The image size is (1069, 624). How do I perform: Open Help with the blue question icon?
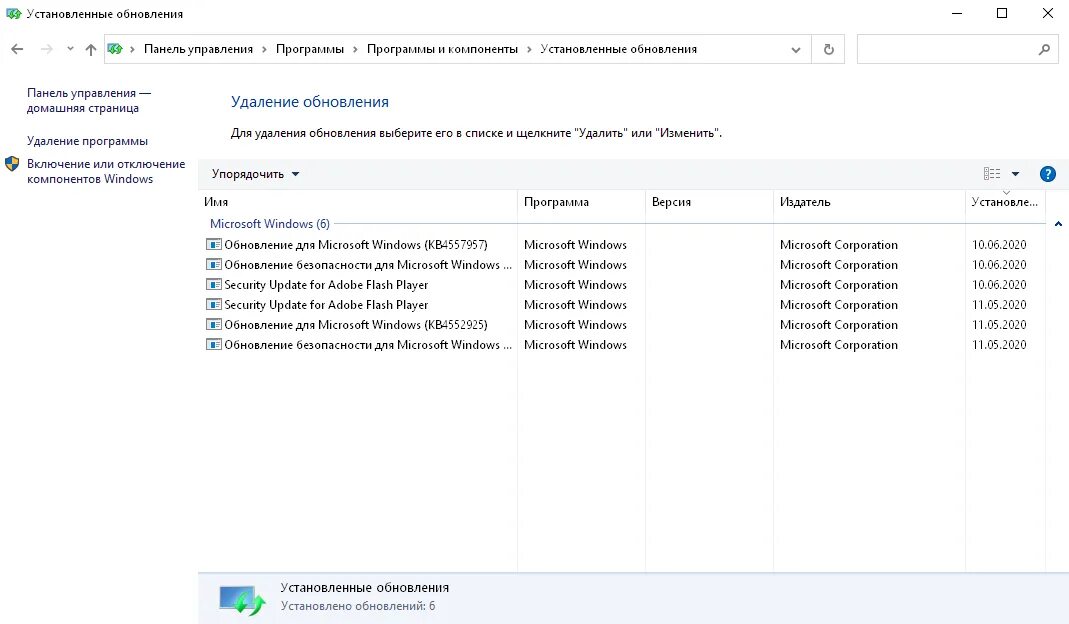[1048, 174]
